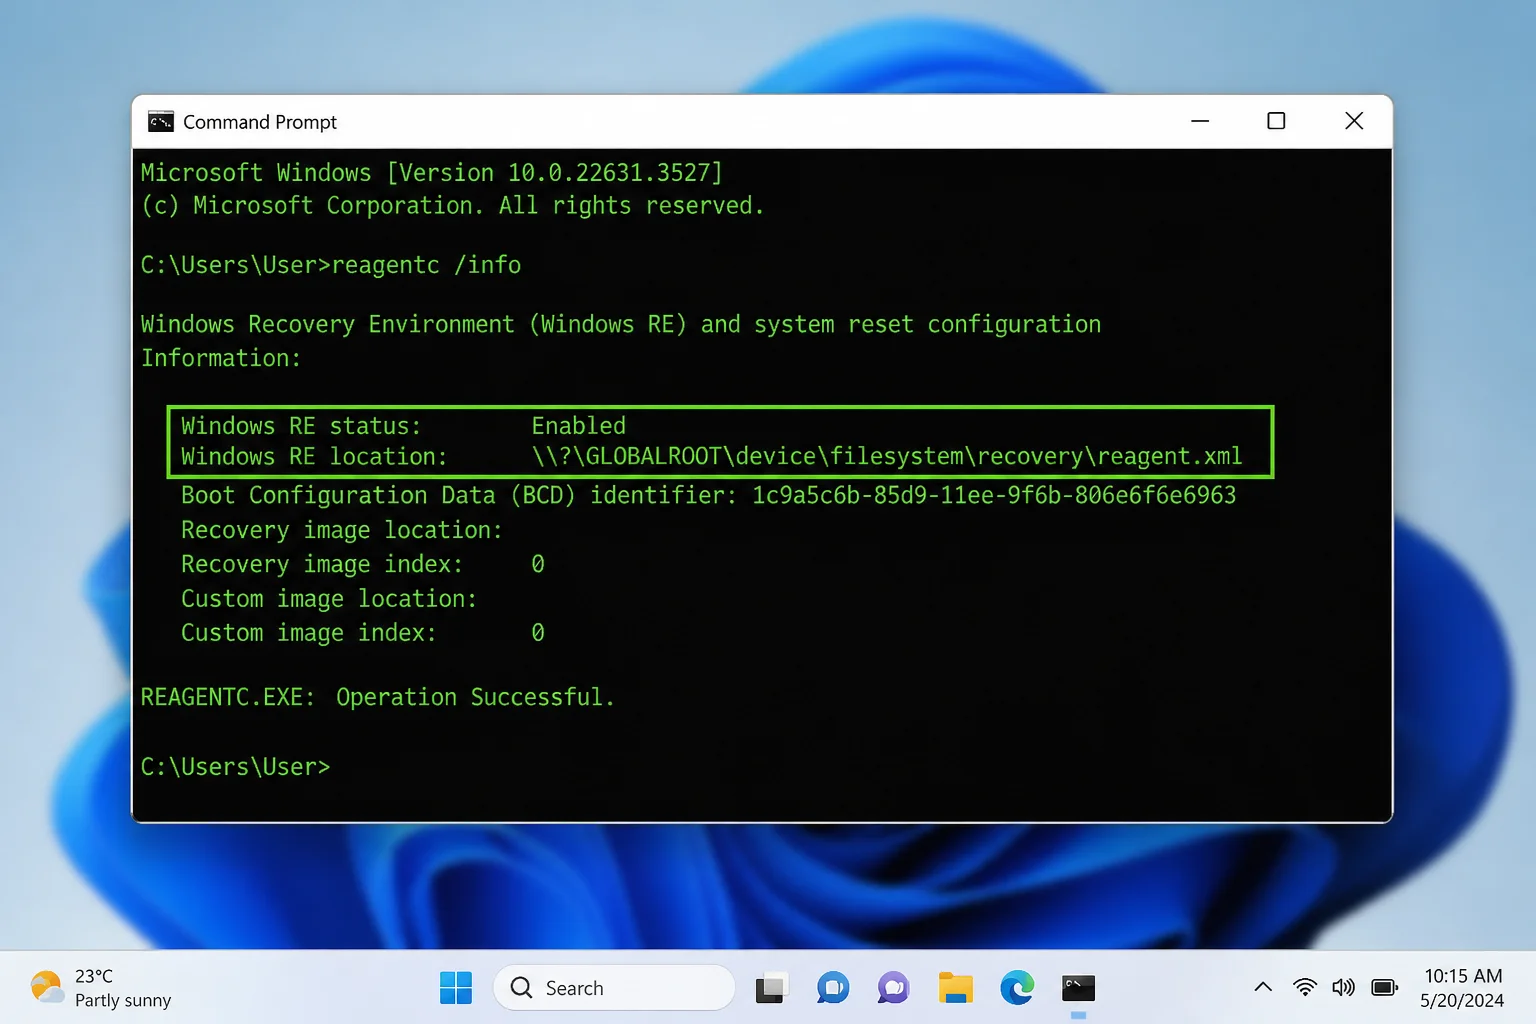Open the Wi-Fi network flyout
Viewport: 1536px width, 1024px height.
tap(1305, 987)
